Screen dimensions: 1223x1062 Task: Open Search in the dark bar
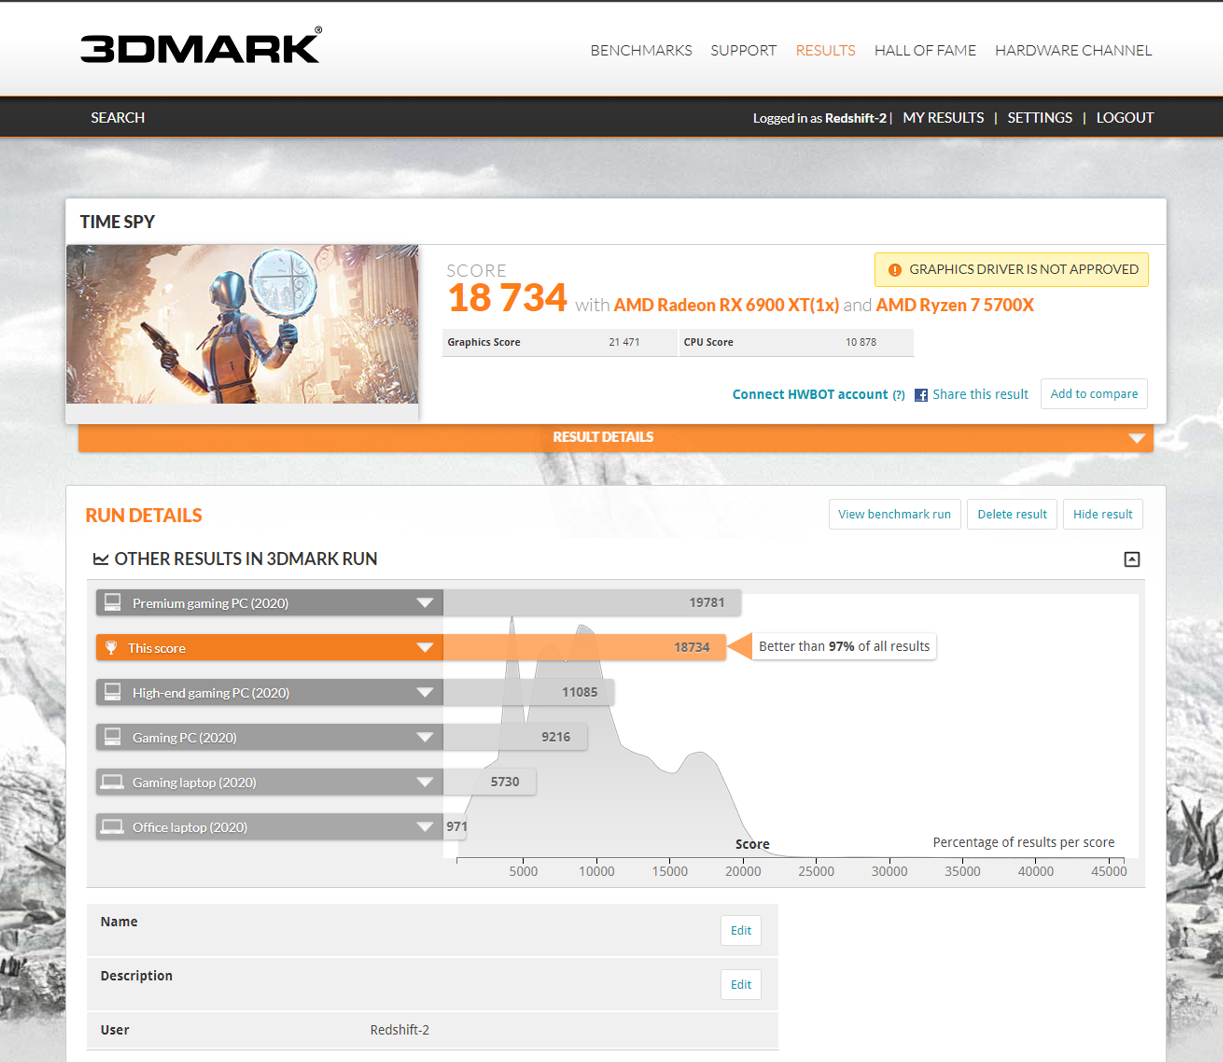click(x=118, y=117)
